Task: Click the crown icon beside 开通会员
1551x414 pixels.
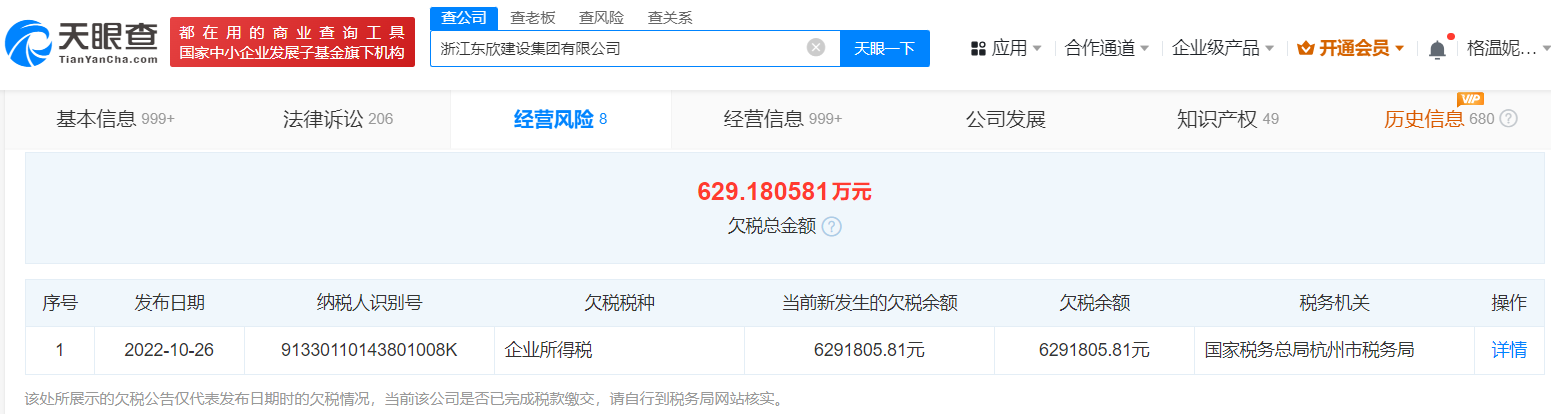Action: pos(1305,48)
